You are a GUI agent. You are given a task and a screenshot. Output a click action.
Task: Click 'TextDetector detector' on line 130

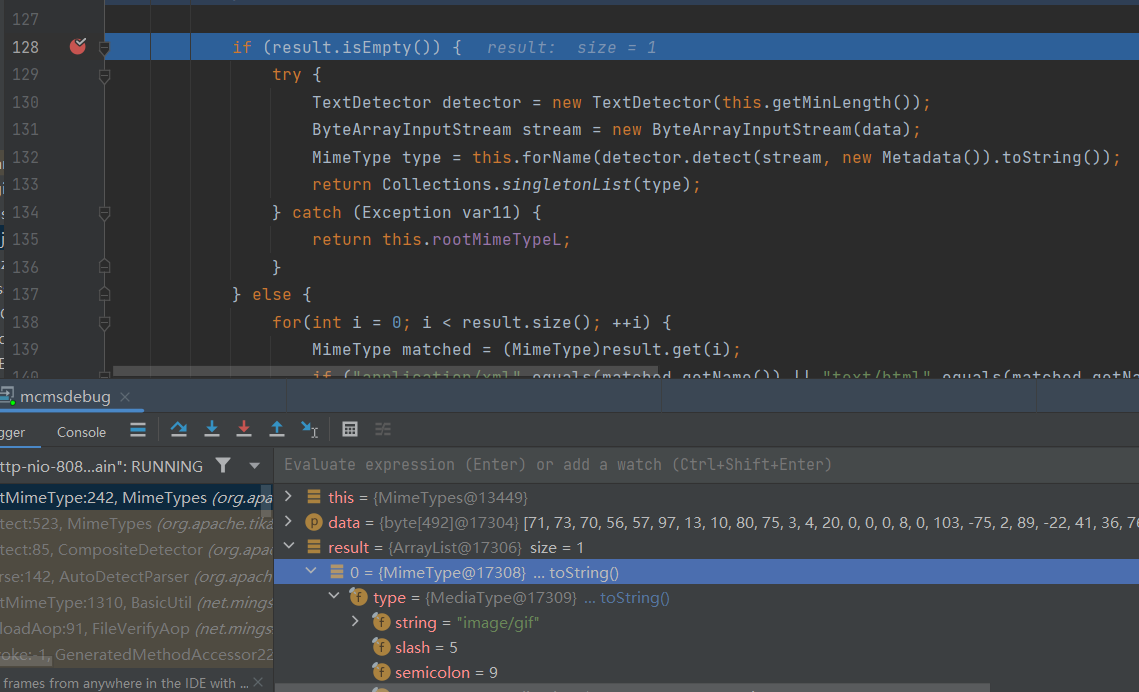(x=416, y=102)
